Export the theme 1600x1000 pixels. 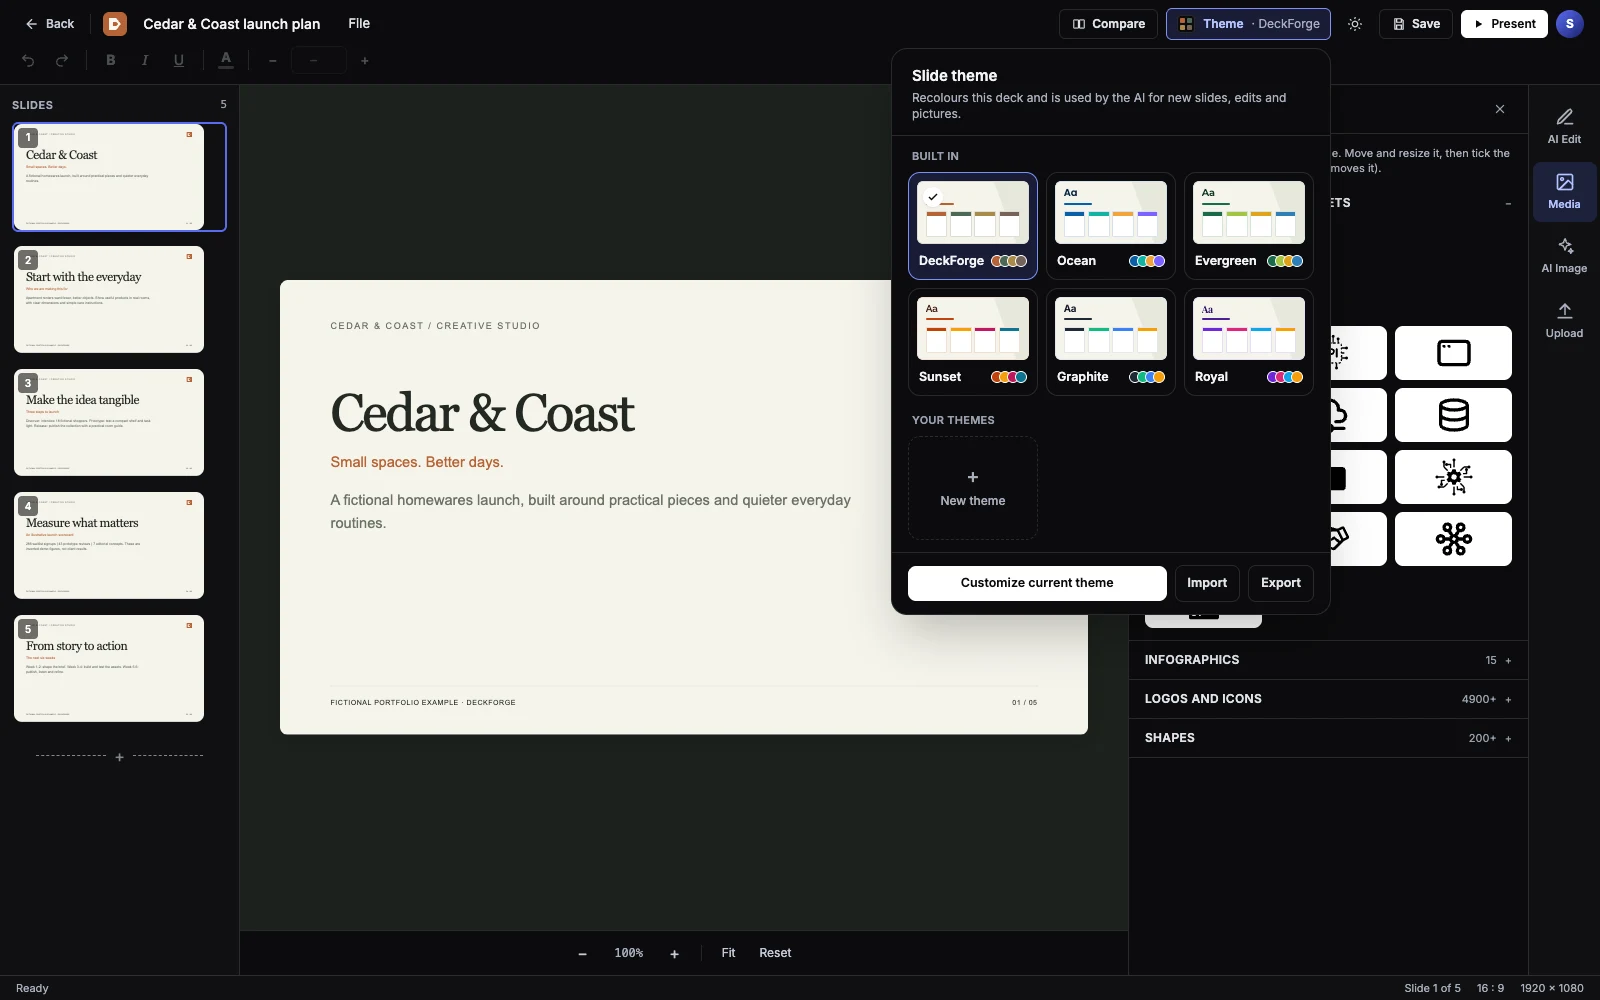[x=1281, y=583]
